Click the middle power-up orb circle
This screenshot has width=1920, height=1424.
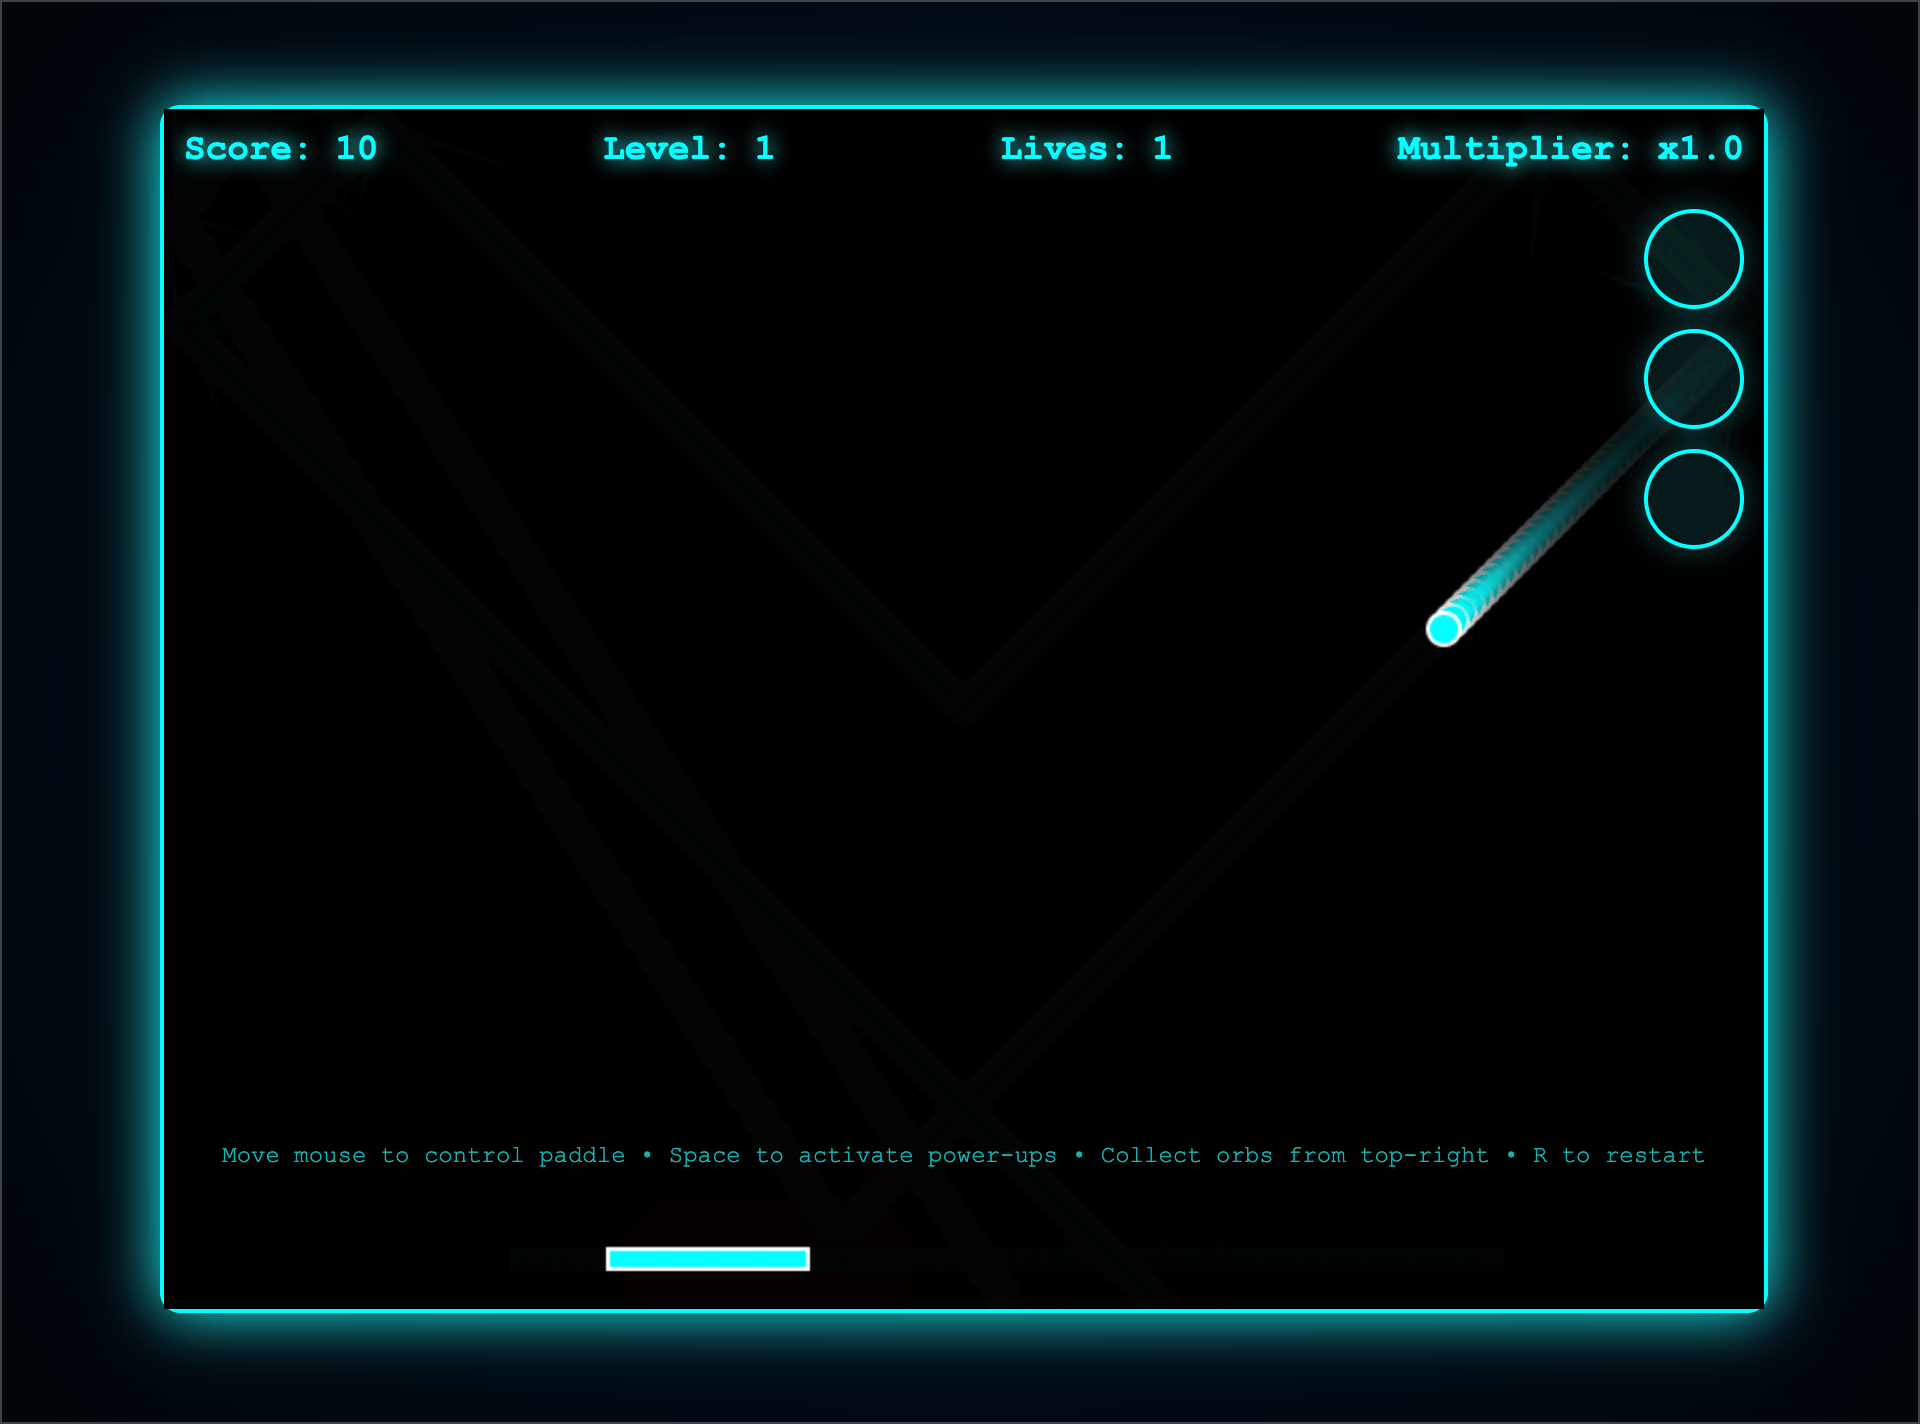[1693, 379]
